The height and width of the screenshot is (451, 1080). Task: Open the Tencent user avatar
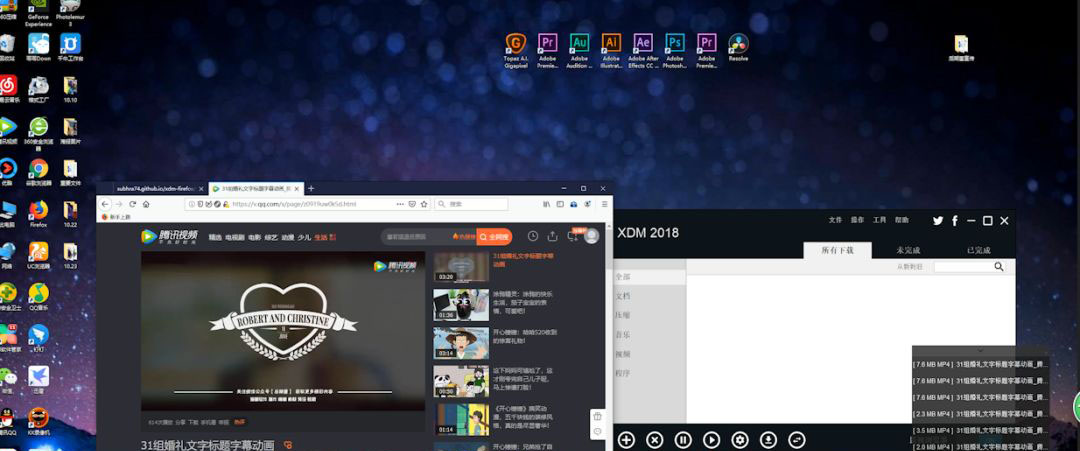(592, 236)
